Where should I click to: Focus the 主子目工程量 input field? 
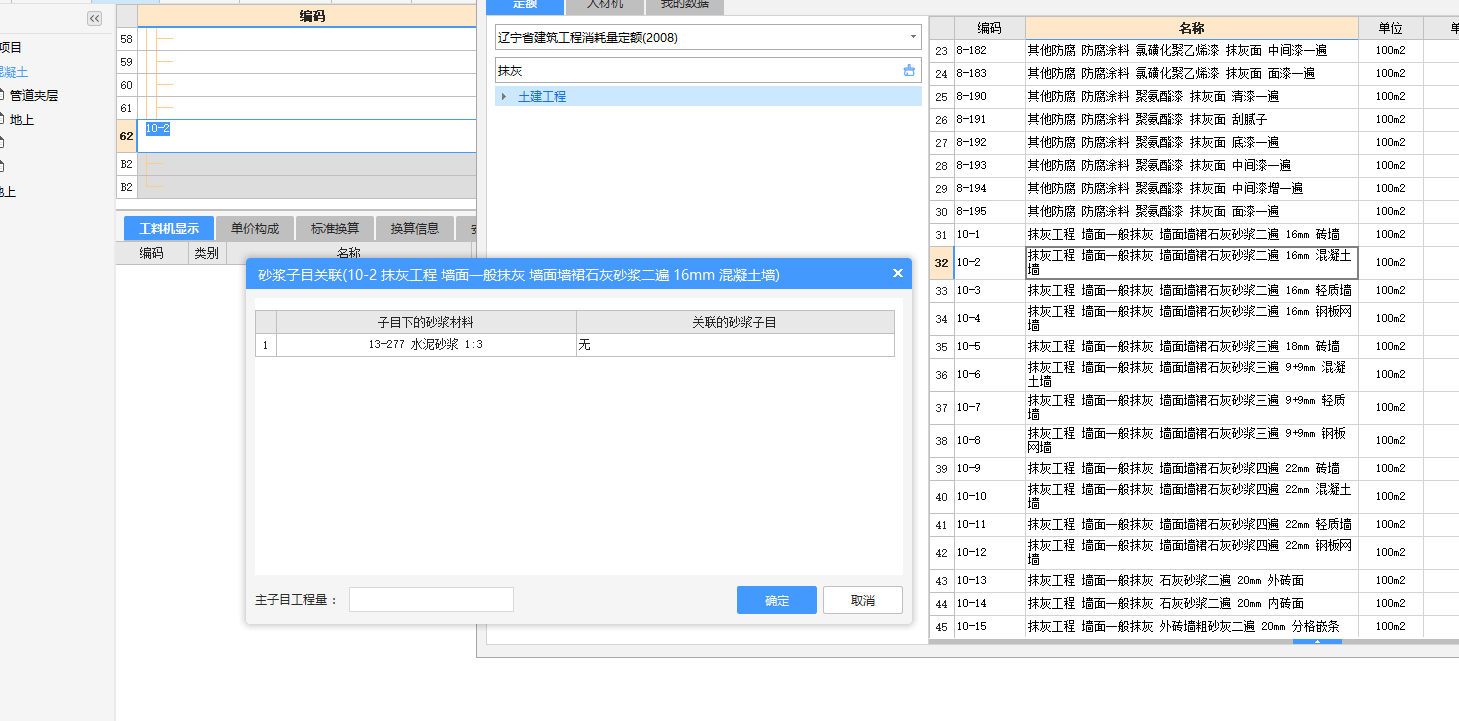pyautogui.click(x=431, y=600)
